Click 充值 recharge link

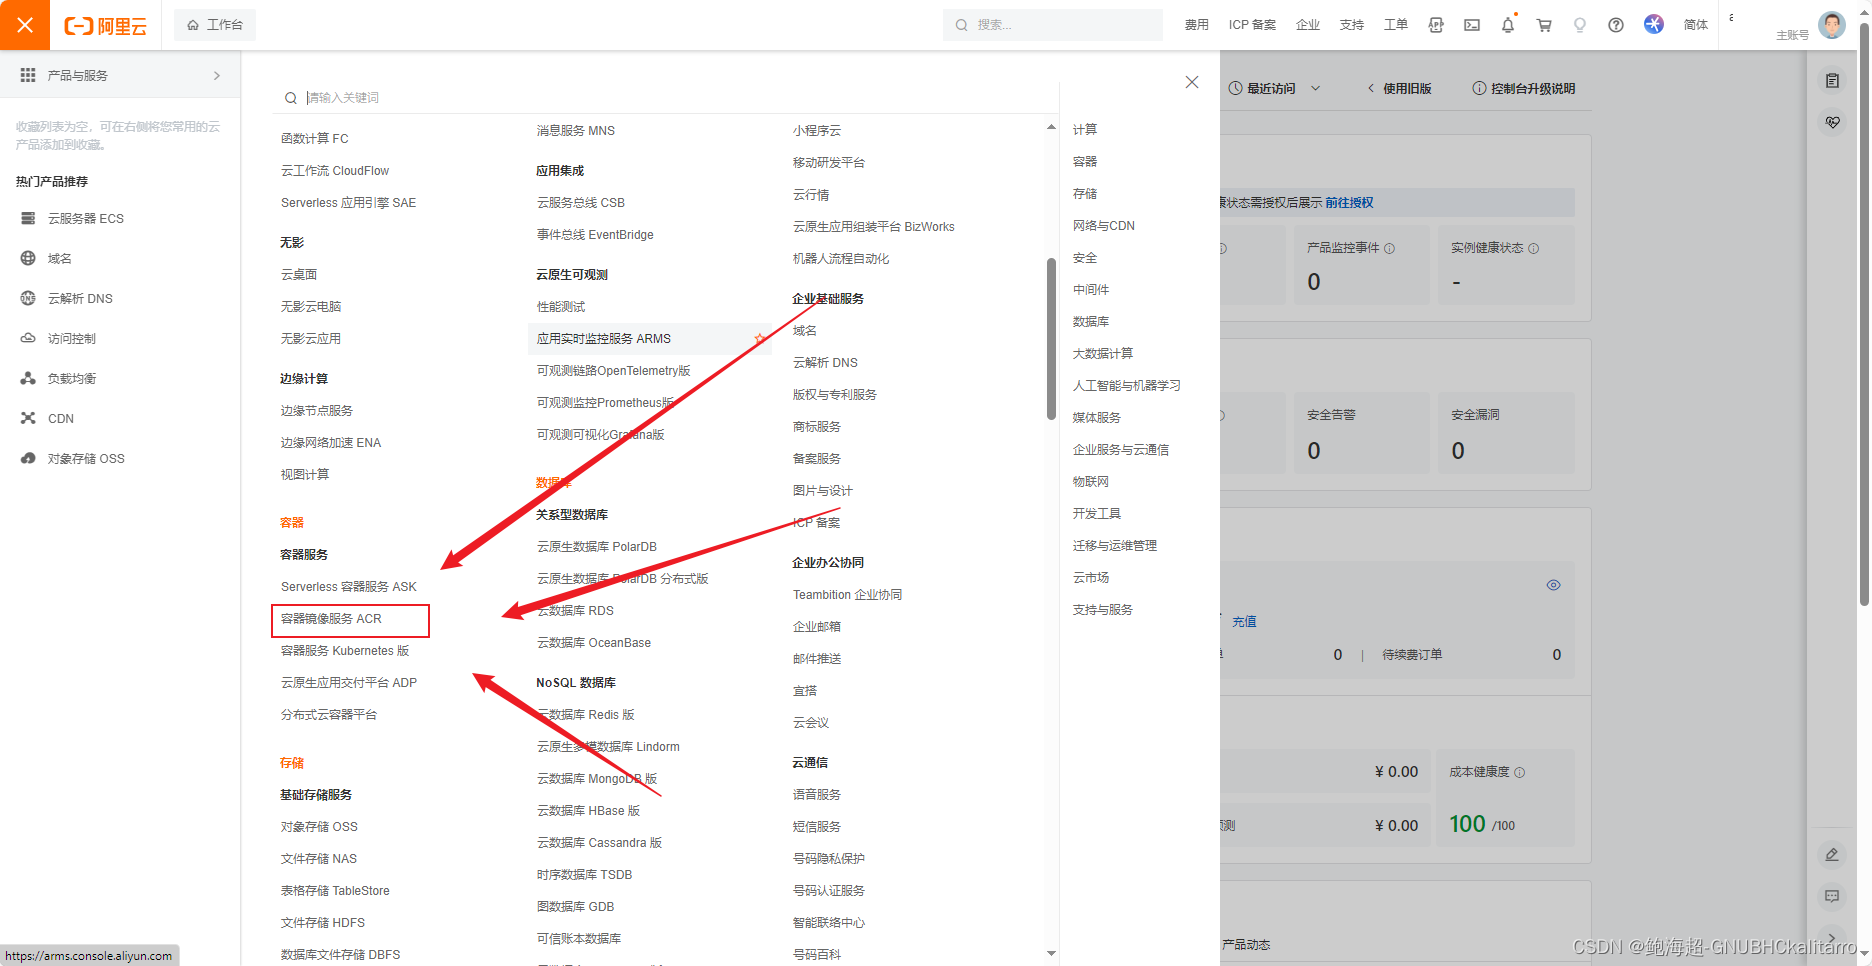[x=1244, y=622]
